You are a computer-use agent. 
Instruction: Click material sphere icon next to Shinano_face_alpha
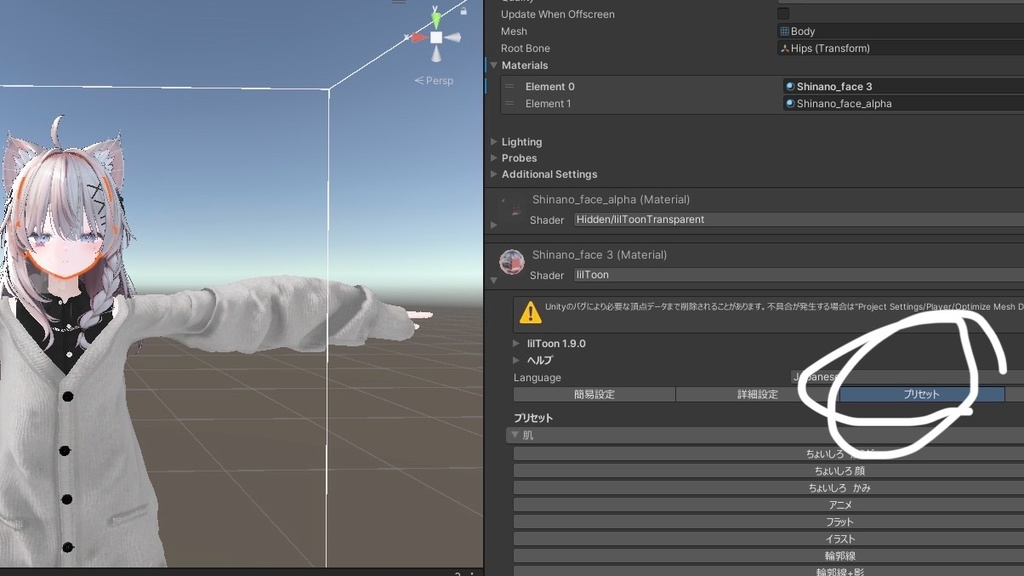790,103
